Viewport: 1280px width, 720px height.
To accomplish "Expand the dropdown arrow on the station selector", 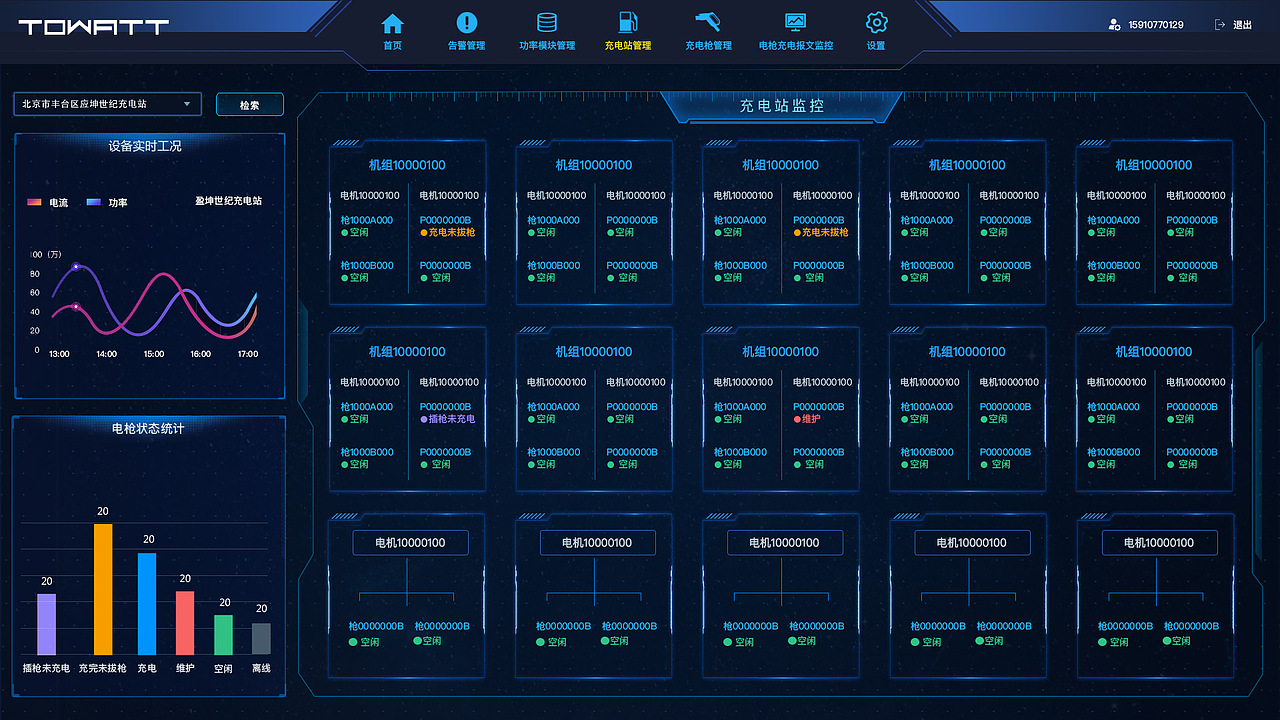I will 186,103.
